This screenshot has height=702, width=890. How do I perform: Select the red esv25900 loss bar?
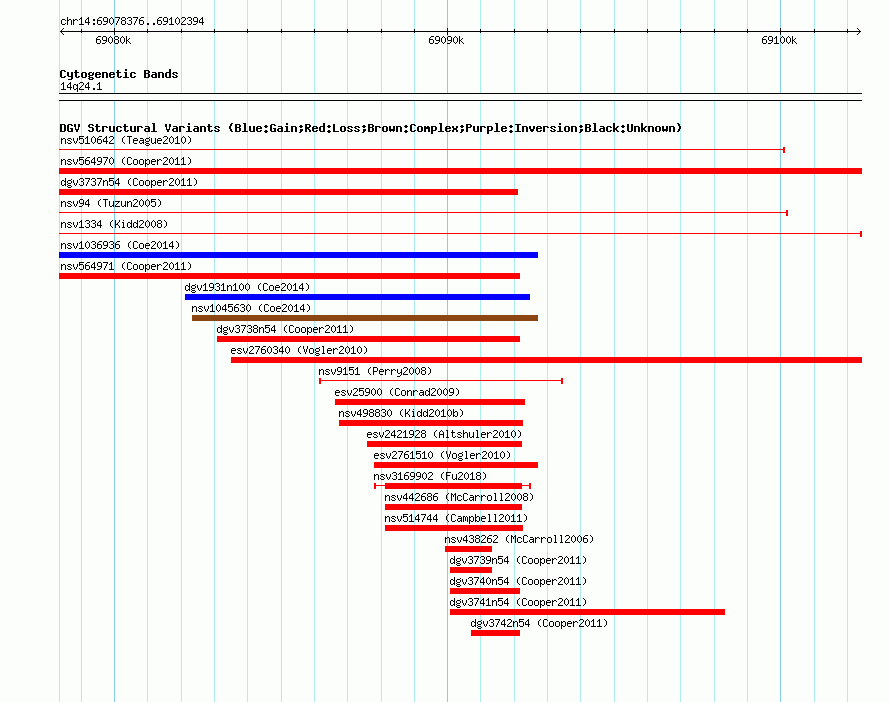pos(430,402)
